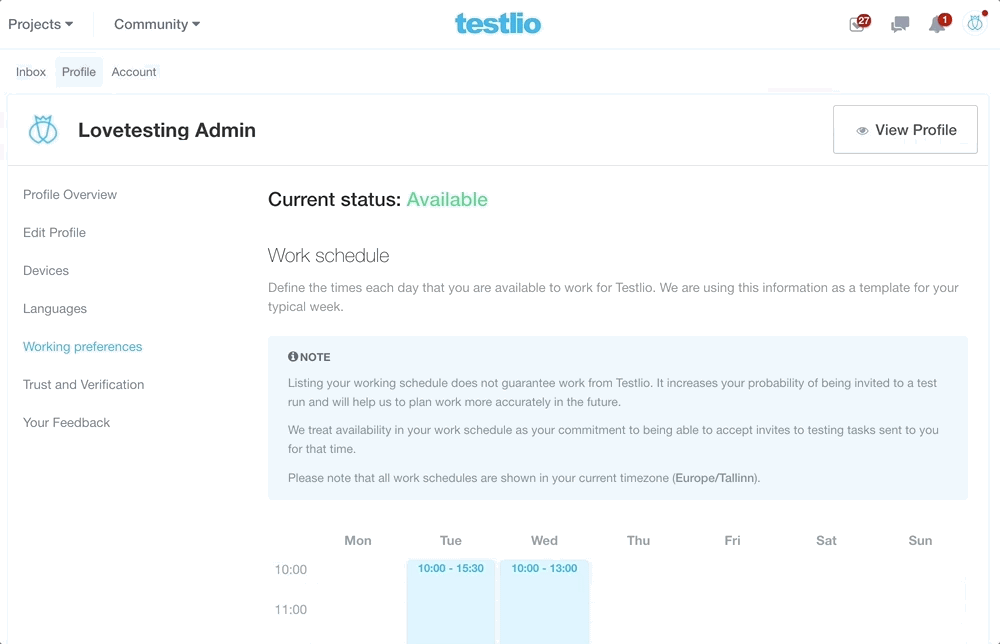Switch to the Account tab
Image resolution: width=1000 pixels, height=644 pixels.
(x=134, y=72)
